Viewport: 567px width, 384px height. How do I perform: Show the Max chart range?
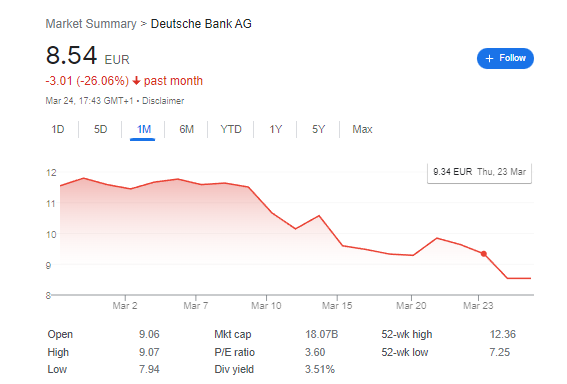pyautogui.click(x=362, y=129)
